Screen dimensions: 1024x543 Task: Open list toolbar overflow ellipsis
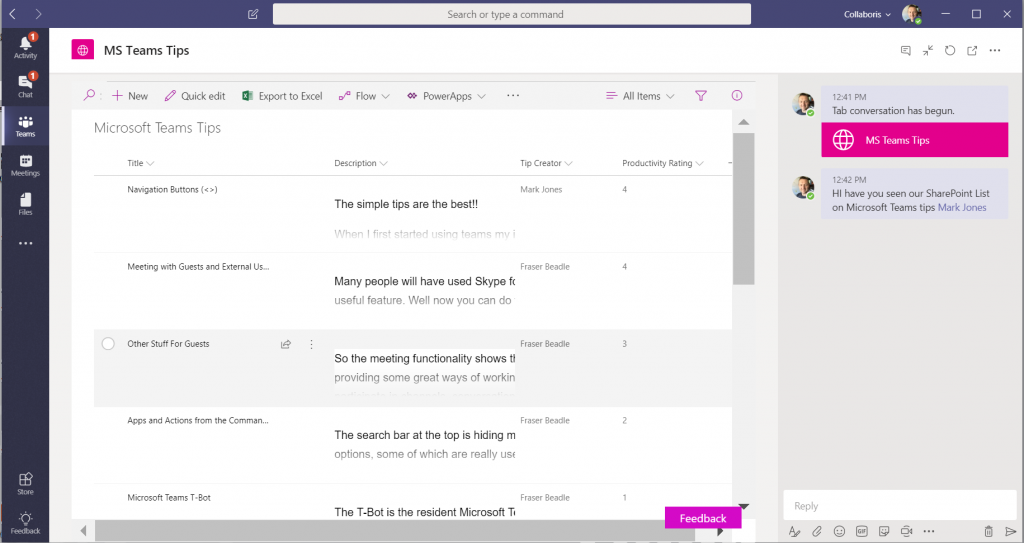pos(513,95)
